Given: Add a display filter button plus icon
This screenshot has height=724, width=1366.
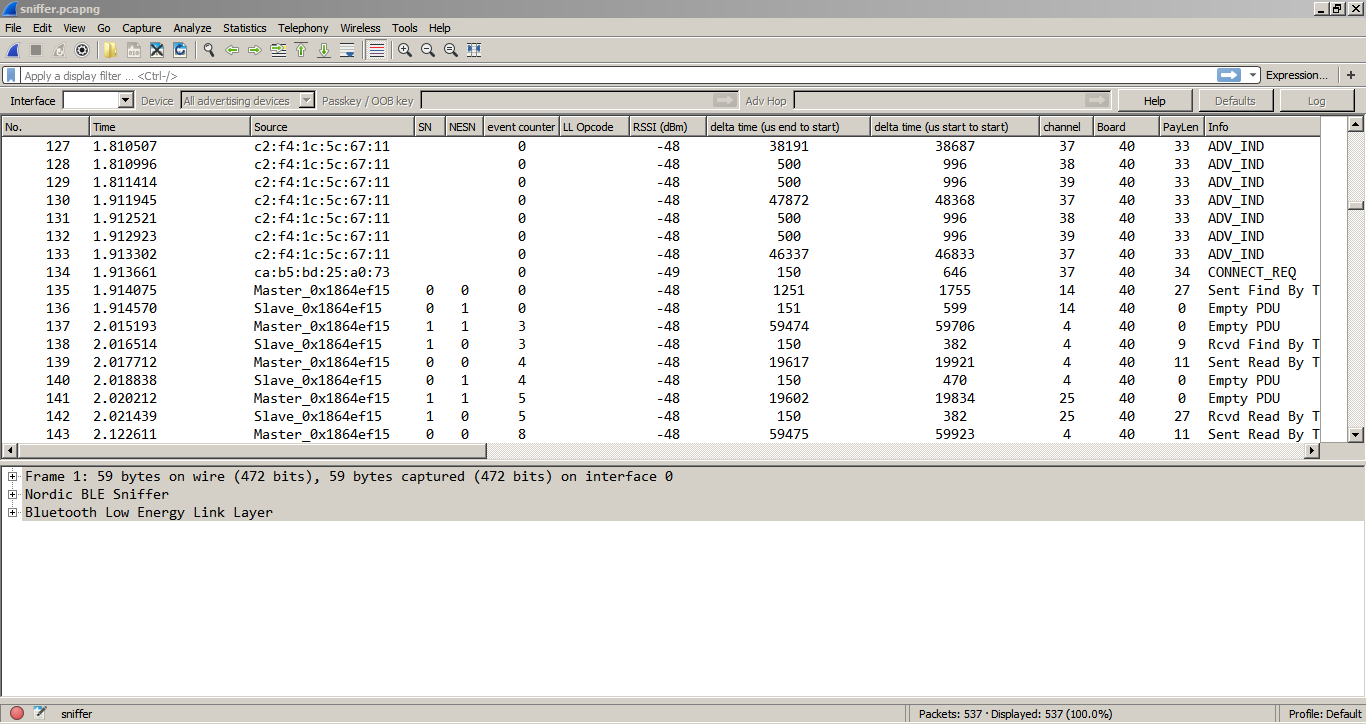Looking at the screenshot, I should pos(1351,75).
